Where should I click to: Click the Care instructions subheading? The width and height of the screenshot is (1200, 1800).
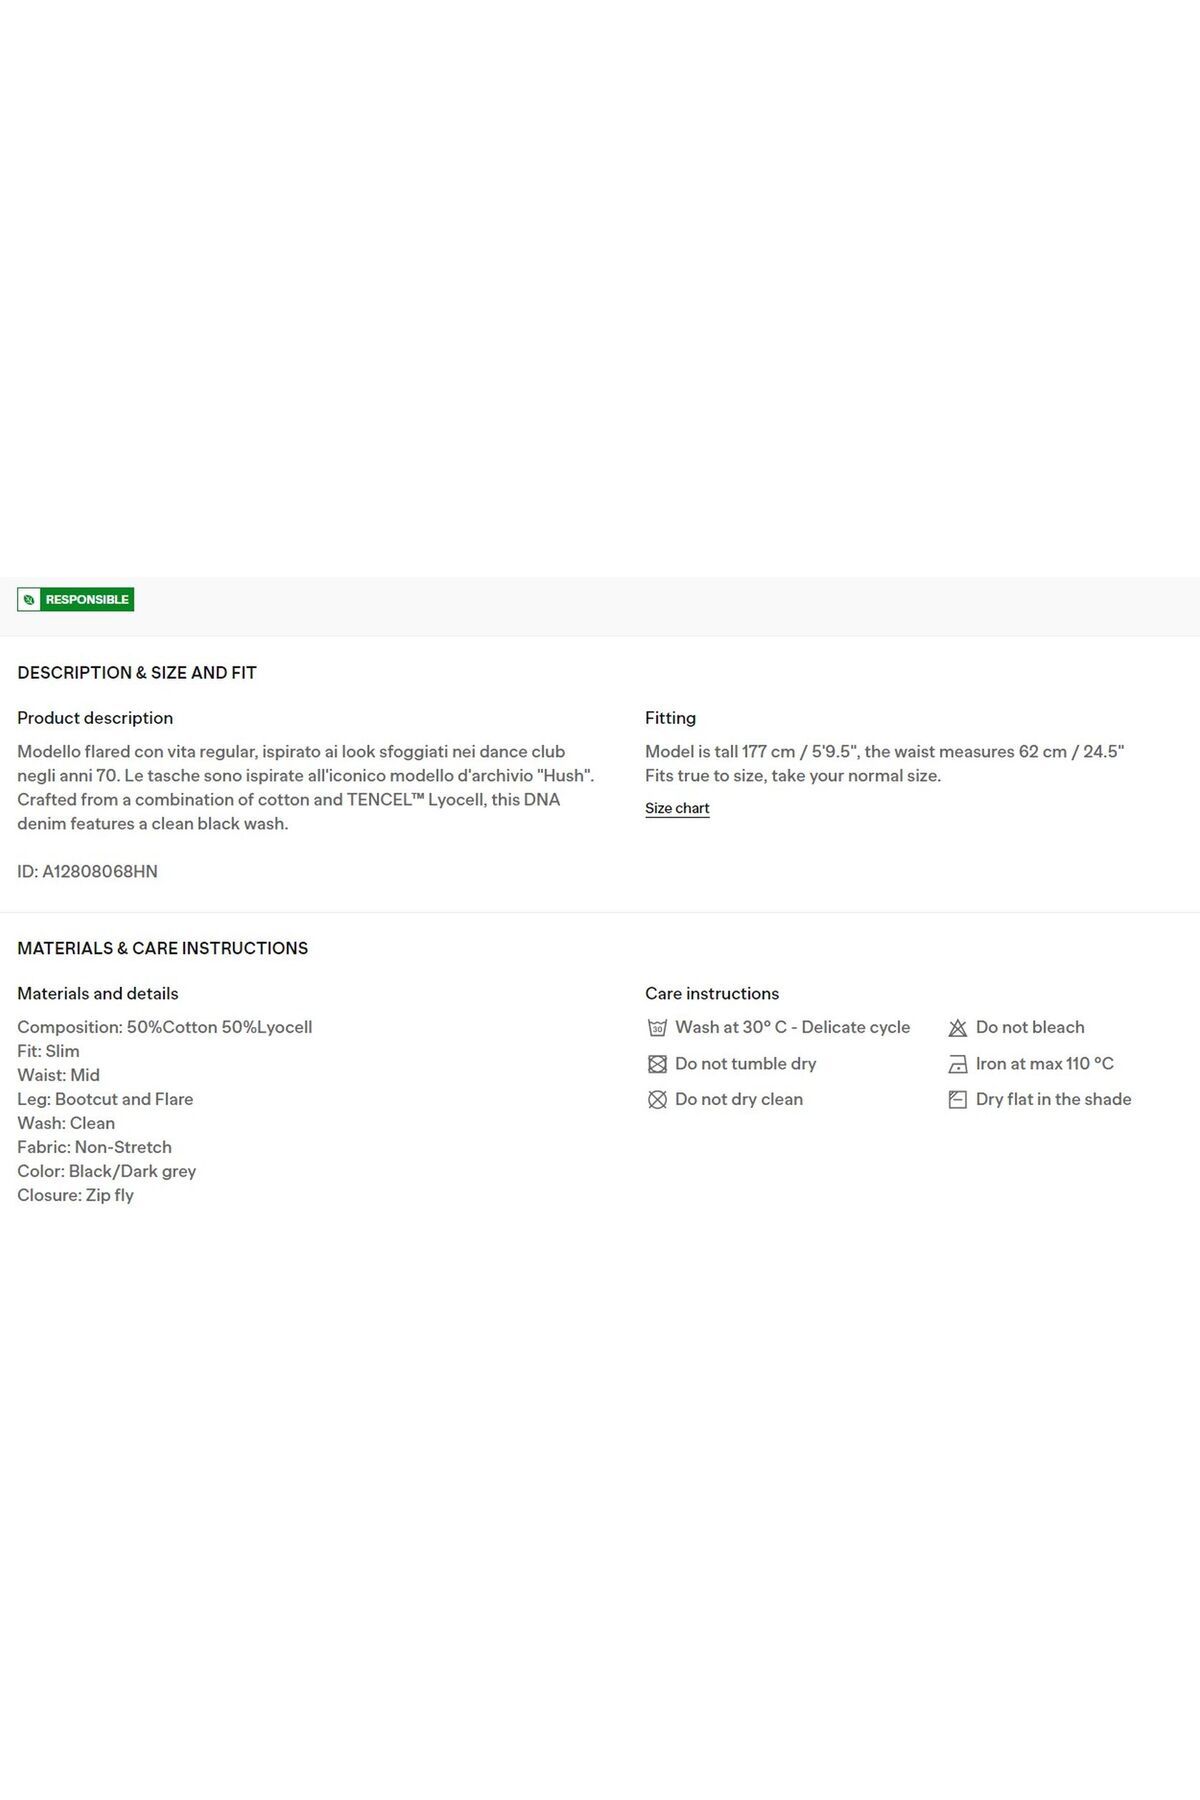(712, 994)
